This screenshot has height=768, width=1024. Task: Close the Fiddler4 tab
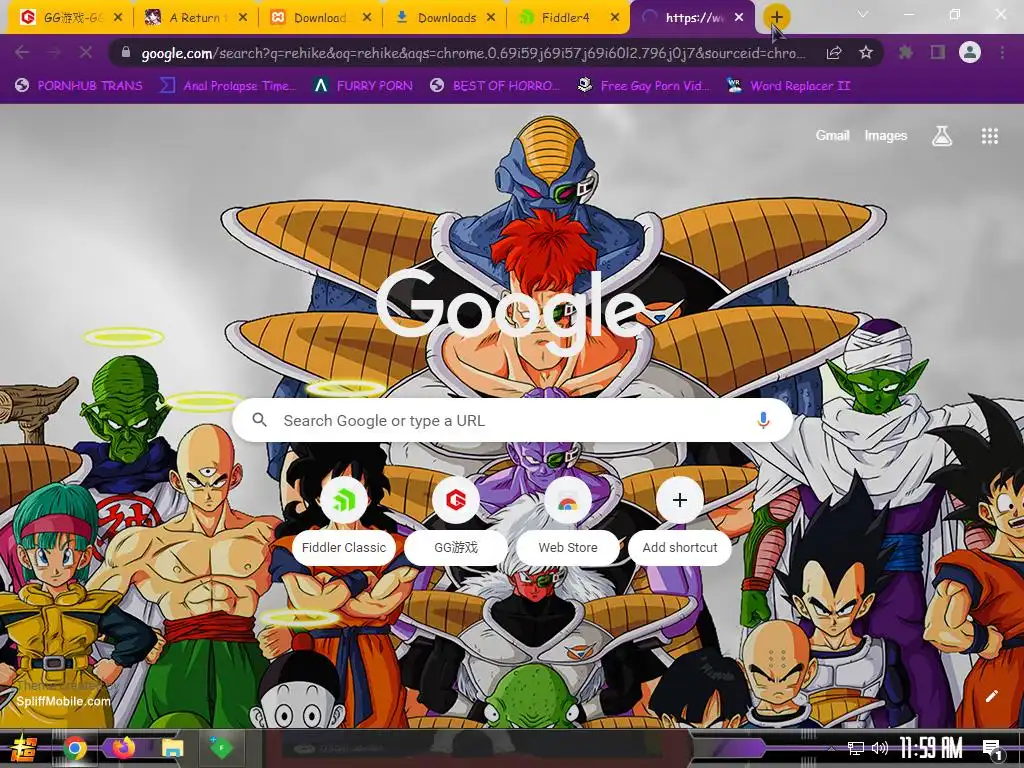coord(615,18)
